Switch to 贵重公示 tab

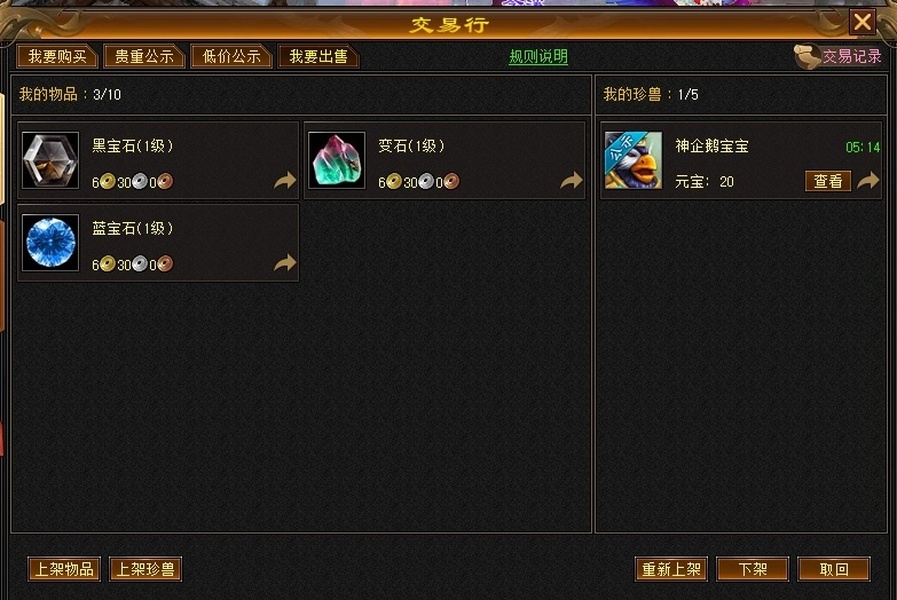[x=144, y=57]
